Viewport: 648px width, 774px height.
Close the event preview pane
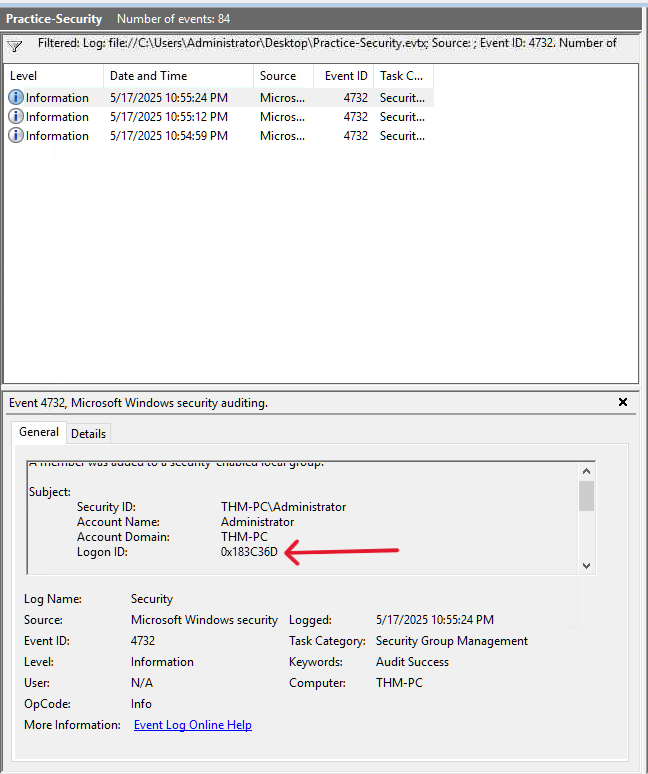click(x=623, y=403)
